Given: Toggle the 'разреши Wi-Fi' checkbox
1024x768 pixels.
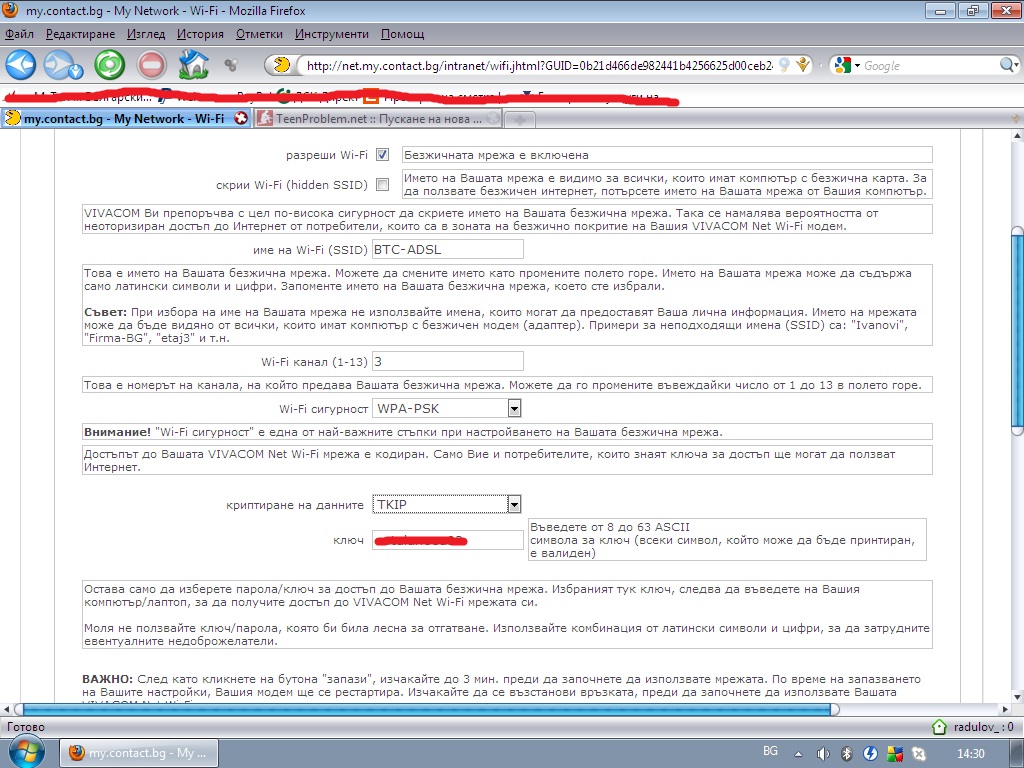Looking at the screenshot, I should pyautogui.click(x=383, y=155).
